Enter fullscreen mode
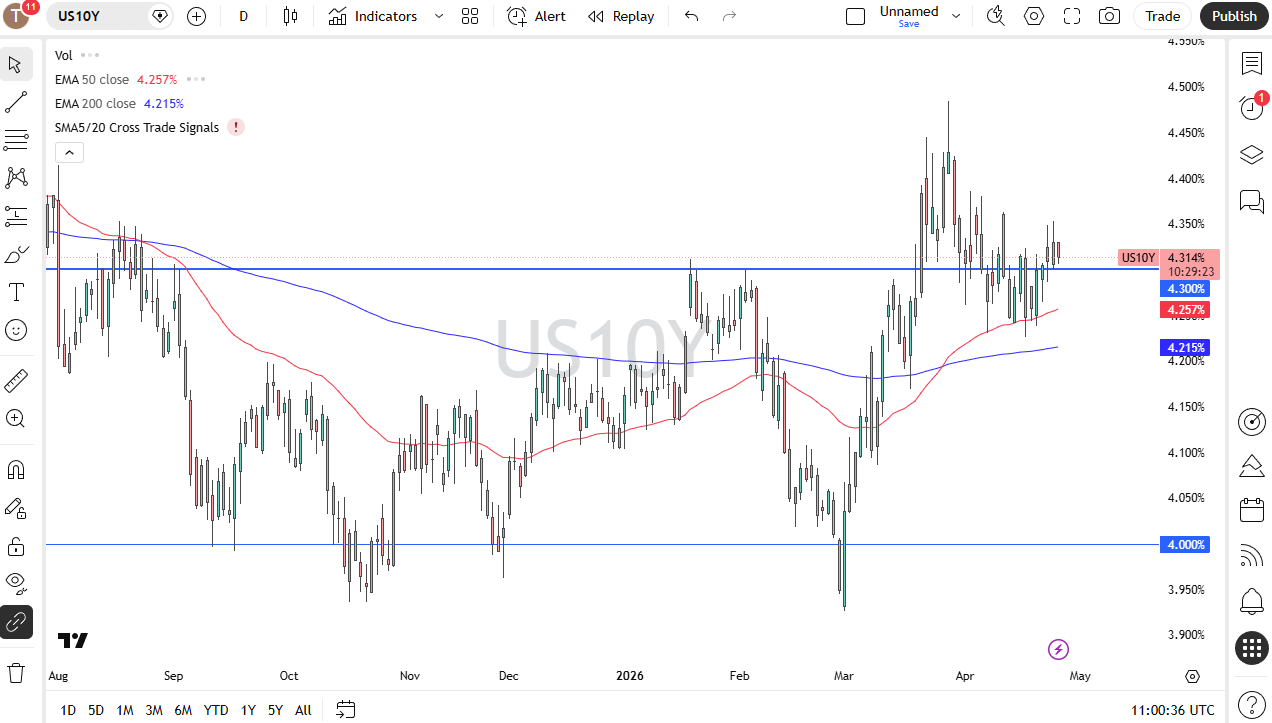 point(1072,16)
